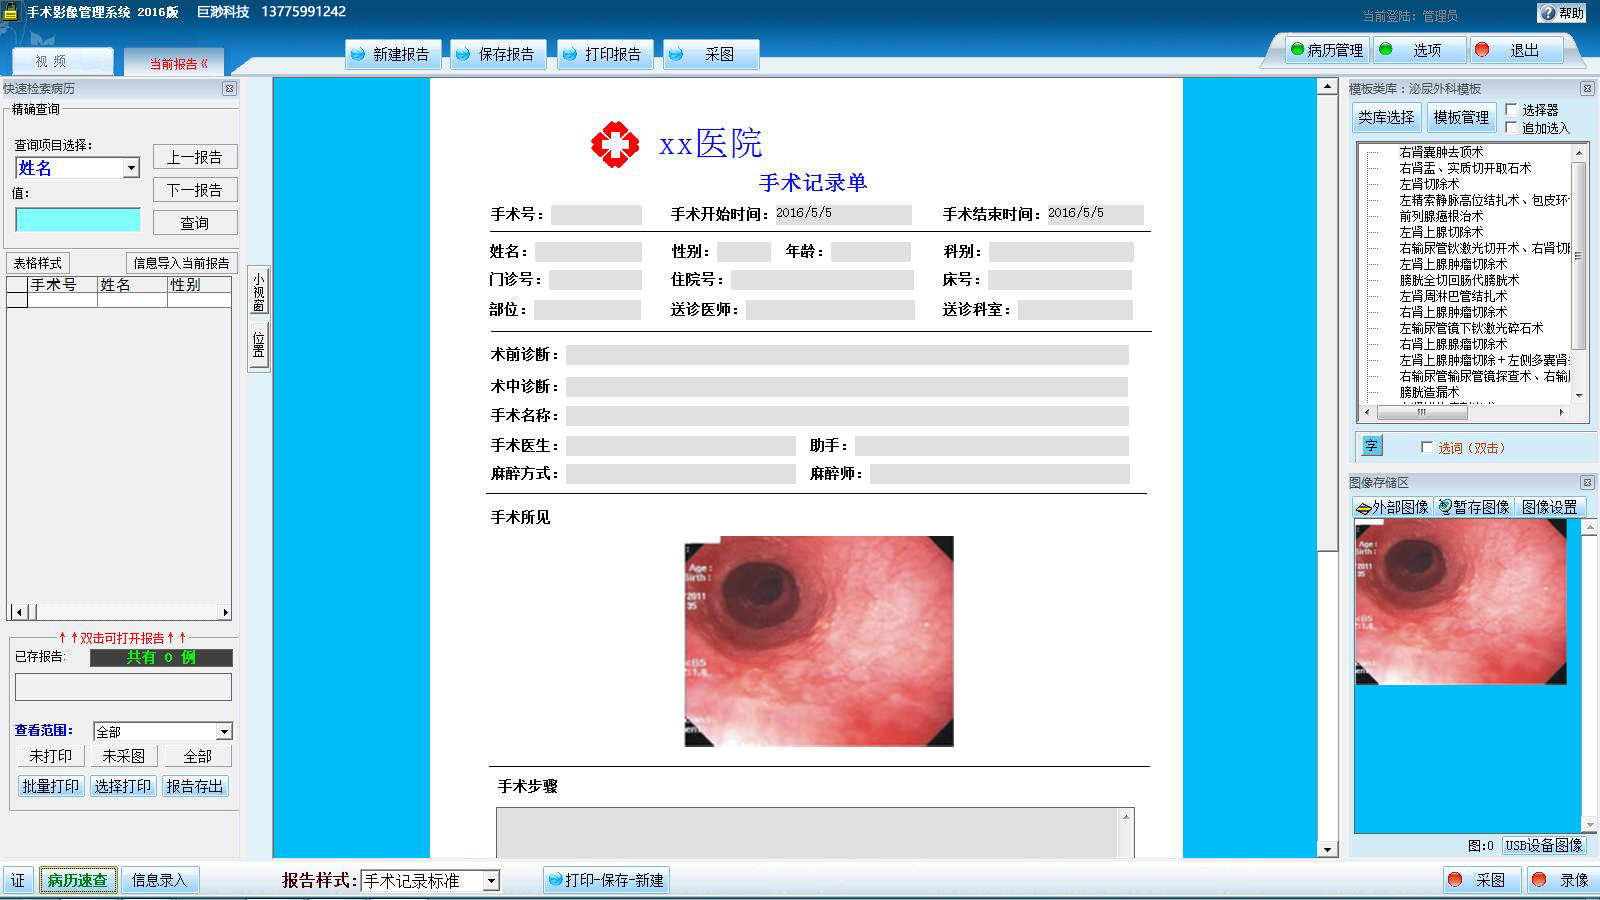Click the red 退出 exit button

click(x=1515, y=50)
